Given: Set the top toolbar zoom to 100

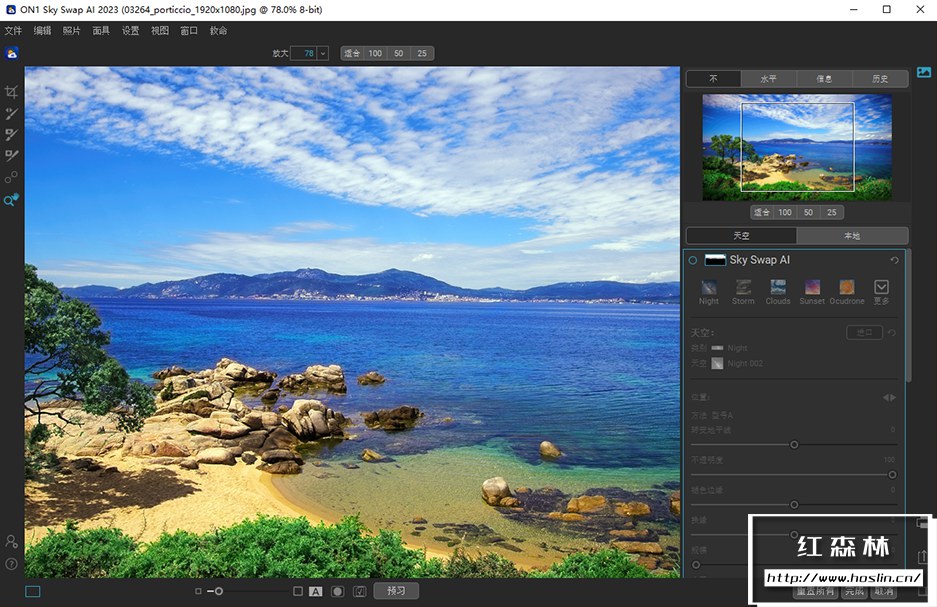Looking at the screenshot, I should pos(375,53).
